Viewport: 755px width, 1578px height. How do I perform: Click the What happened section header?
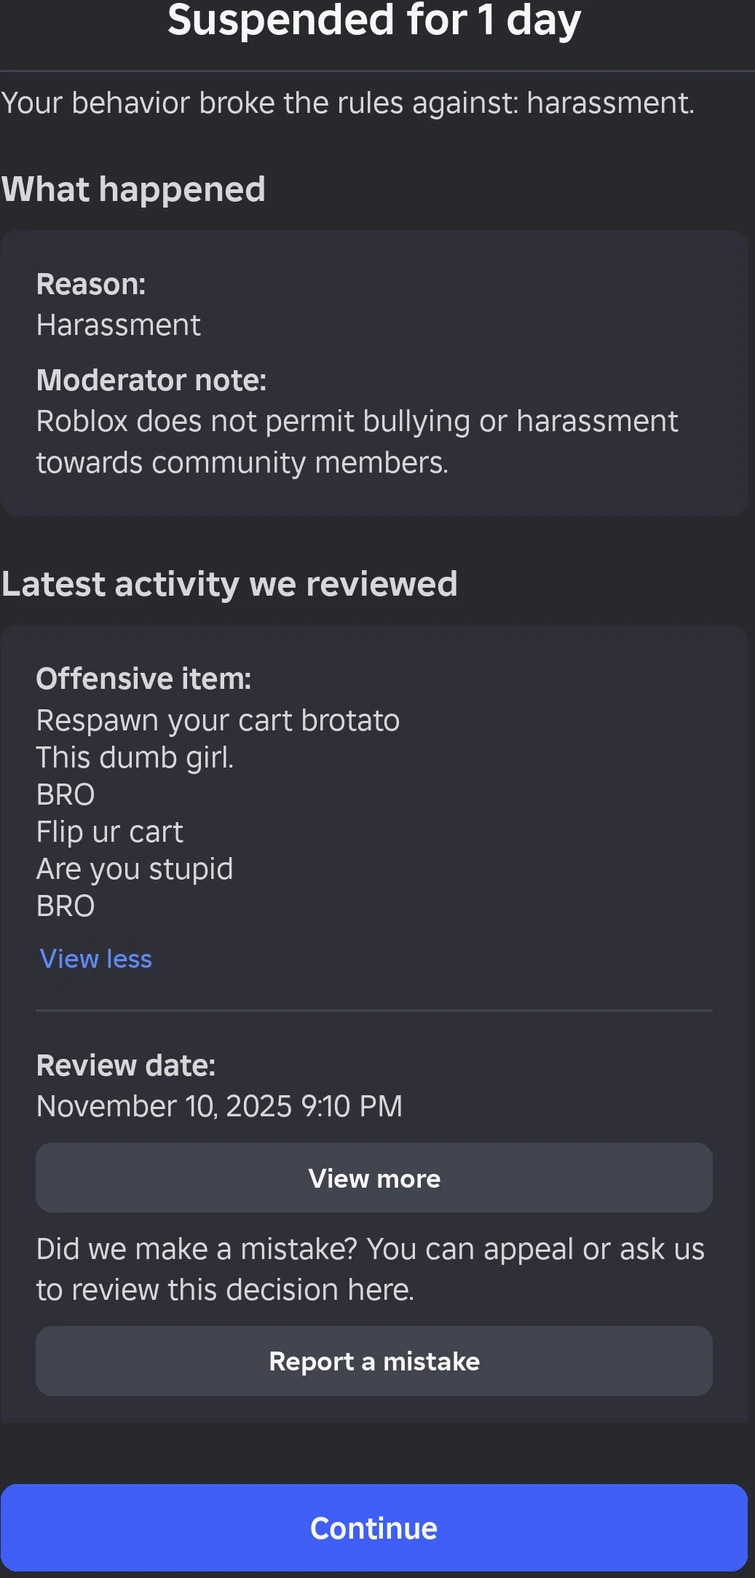pos(133,188)
